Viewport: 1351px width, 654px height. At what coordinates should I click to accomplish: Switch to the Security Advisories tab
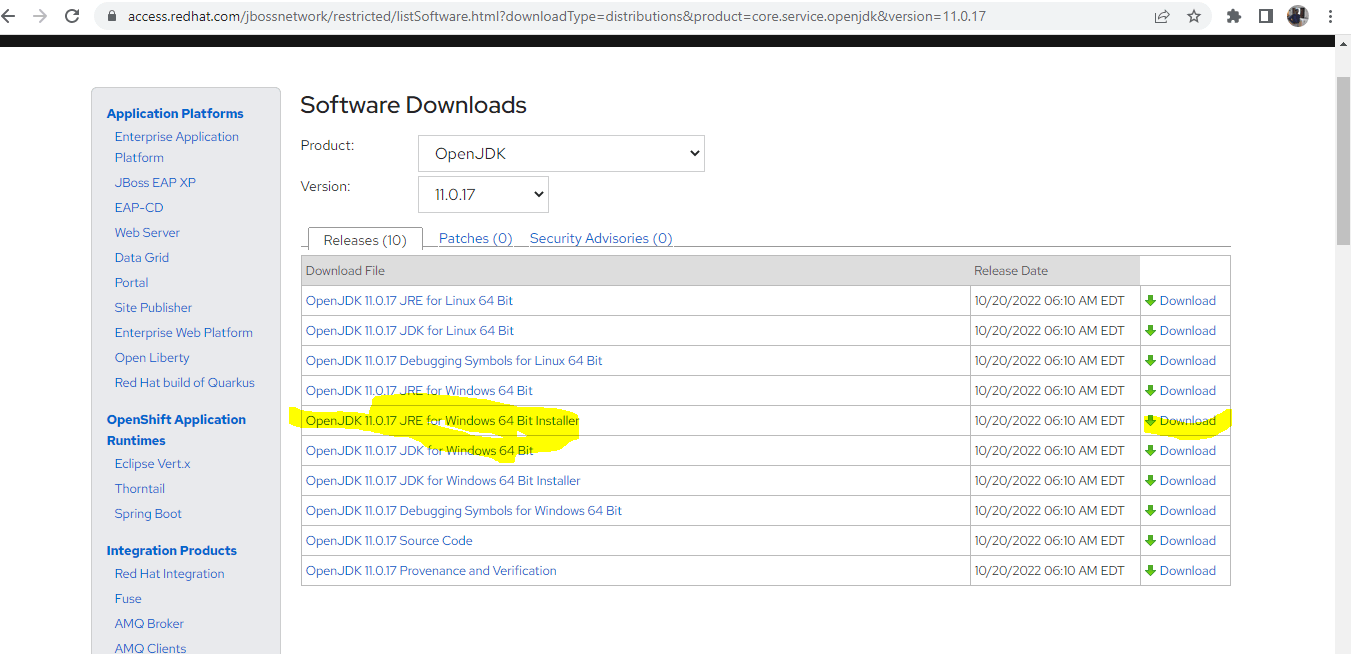pos(600,238)
